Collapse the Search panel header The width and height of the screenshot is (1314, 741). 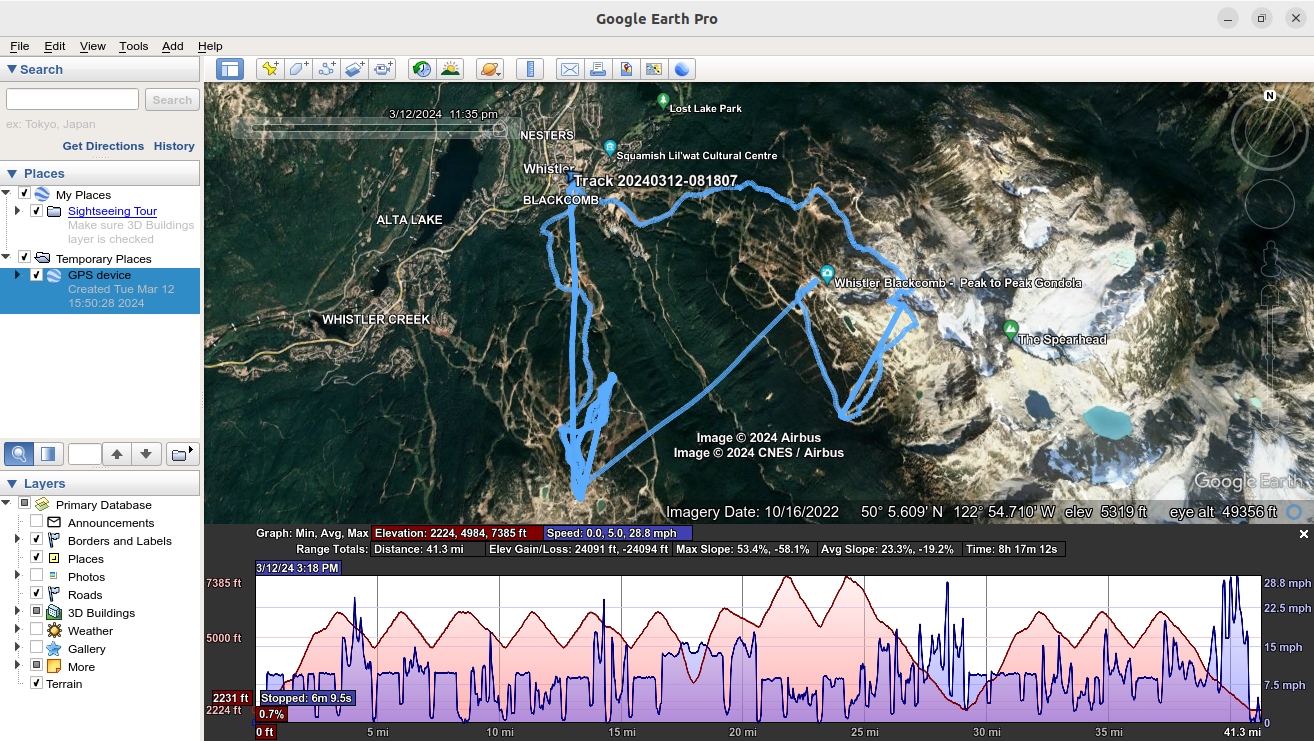(x=100, y=69)
